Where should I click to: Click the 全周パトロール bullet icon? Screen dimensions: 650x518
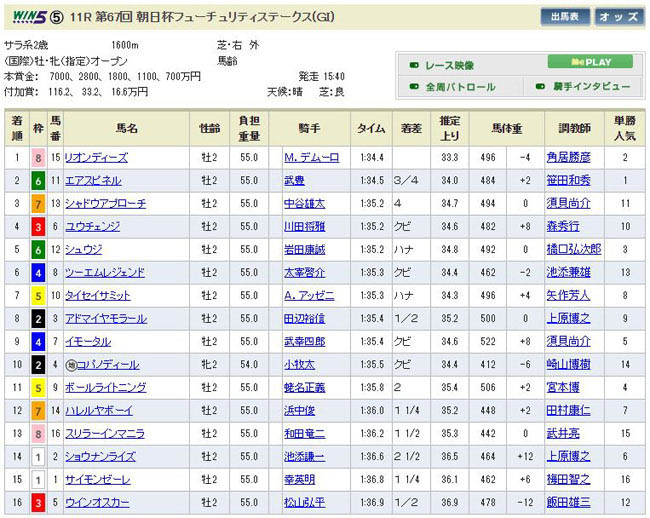tap(415, 87)
